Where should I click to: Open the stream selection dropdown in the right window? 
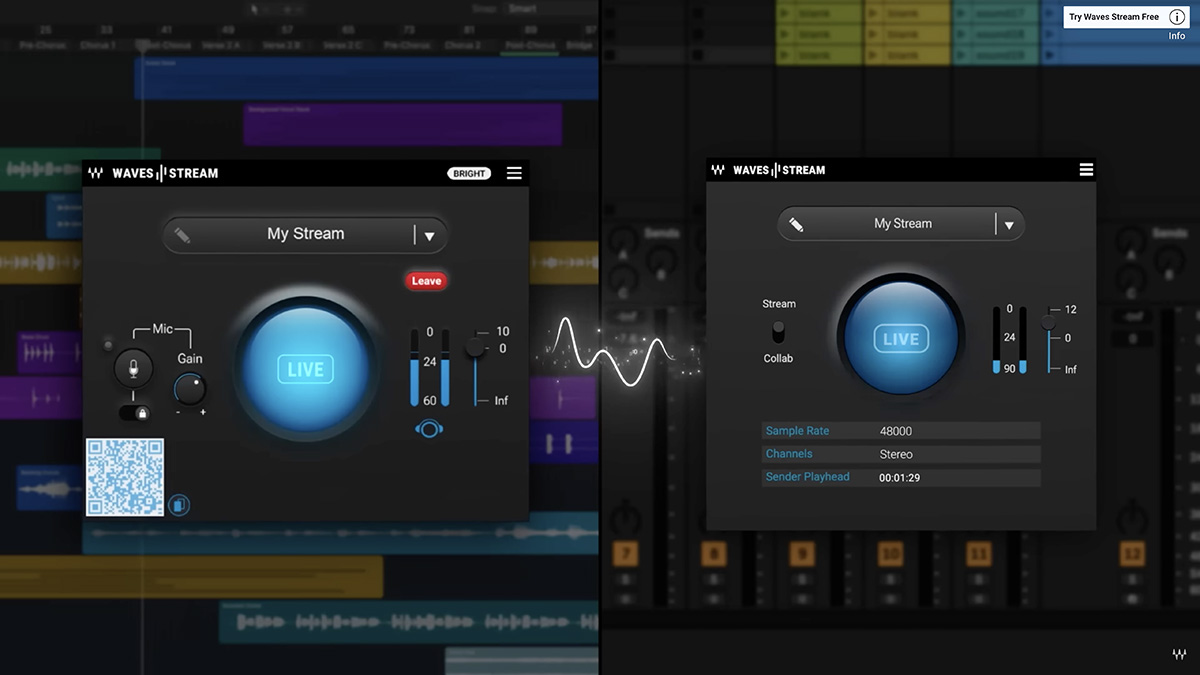pos(1010,224)
